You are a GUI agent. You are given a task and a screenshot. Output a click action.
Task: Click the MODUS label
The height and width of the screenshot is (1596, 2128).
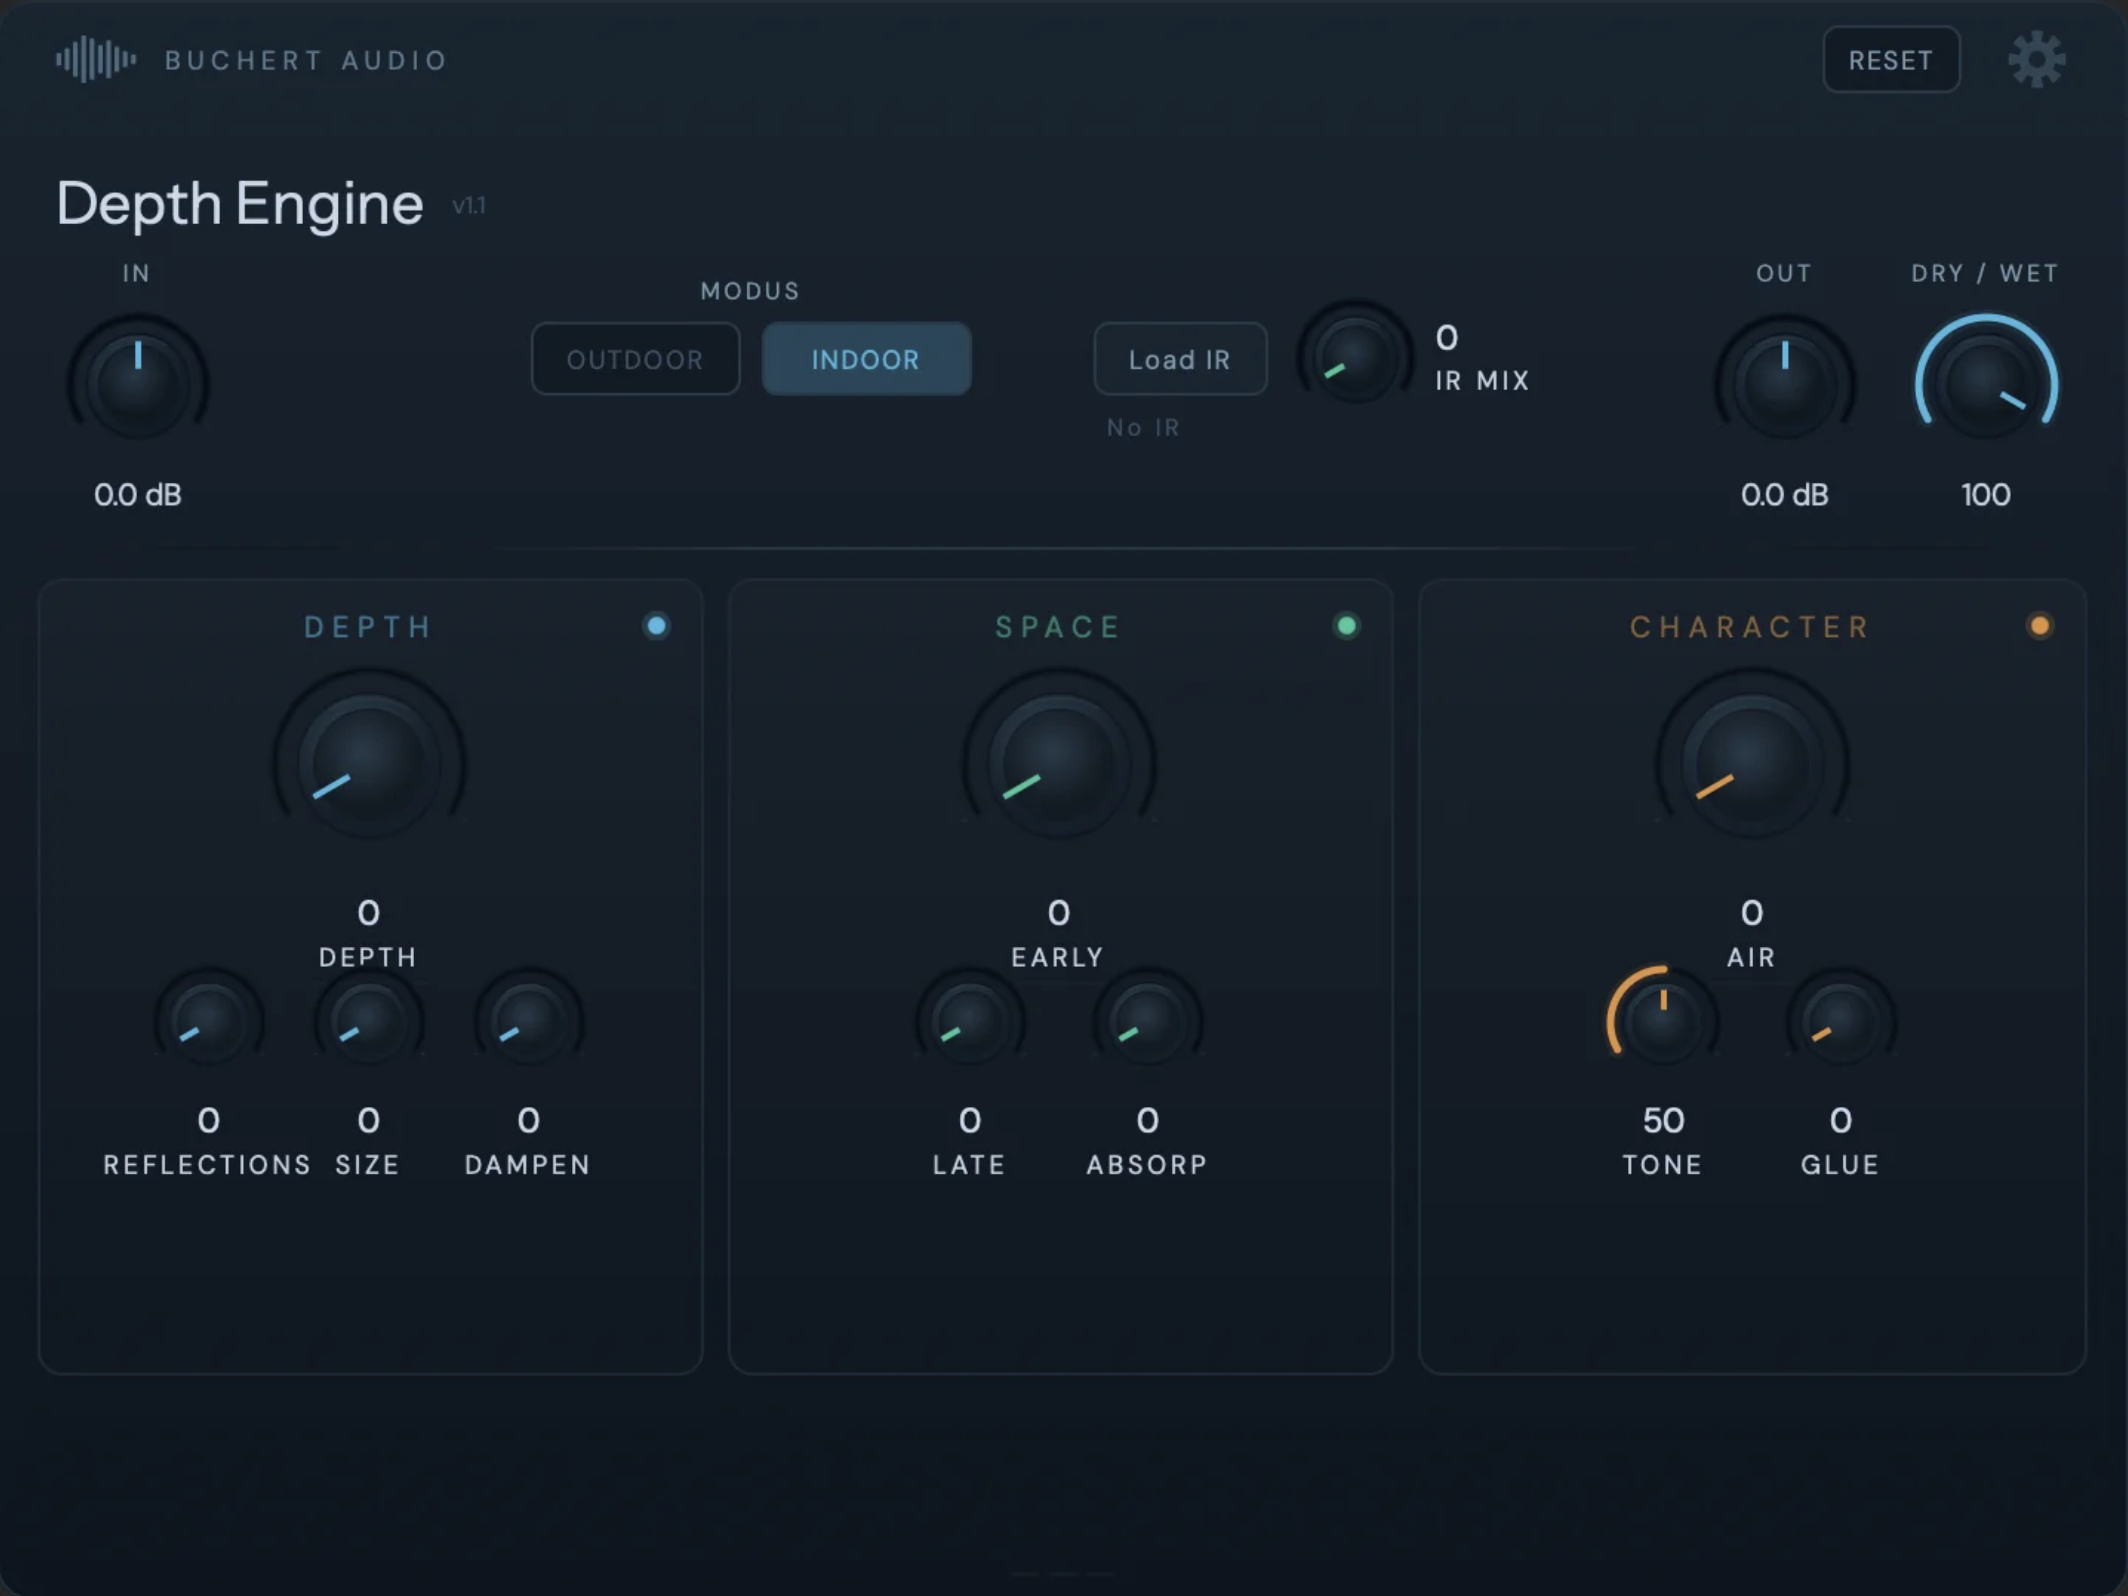(x=750, y=291)
